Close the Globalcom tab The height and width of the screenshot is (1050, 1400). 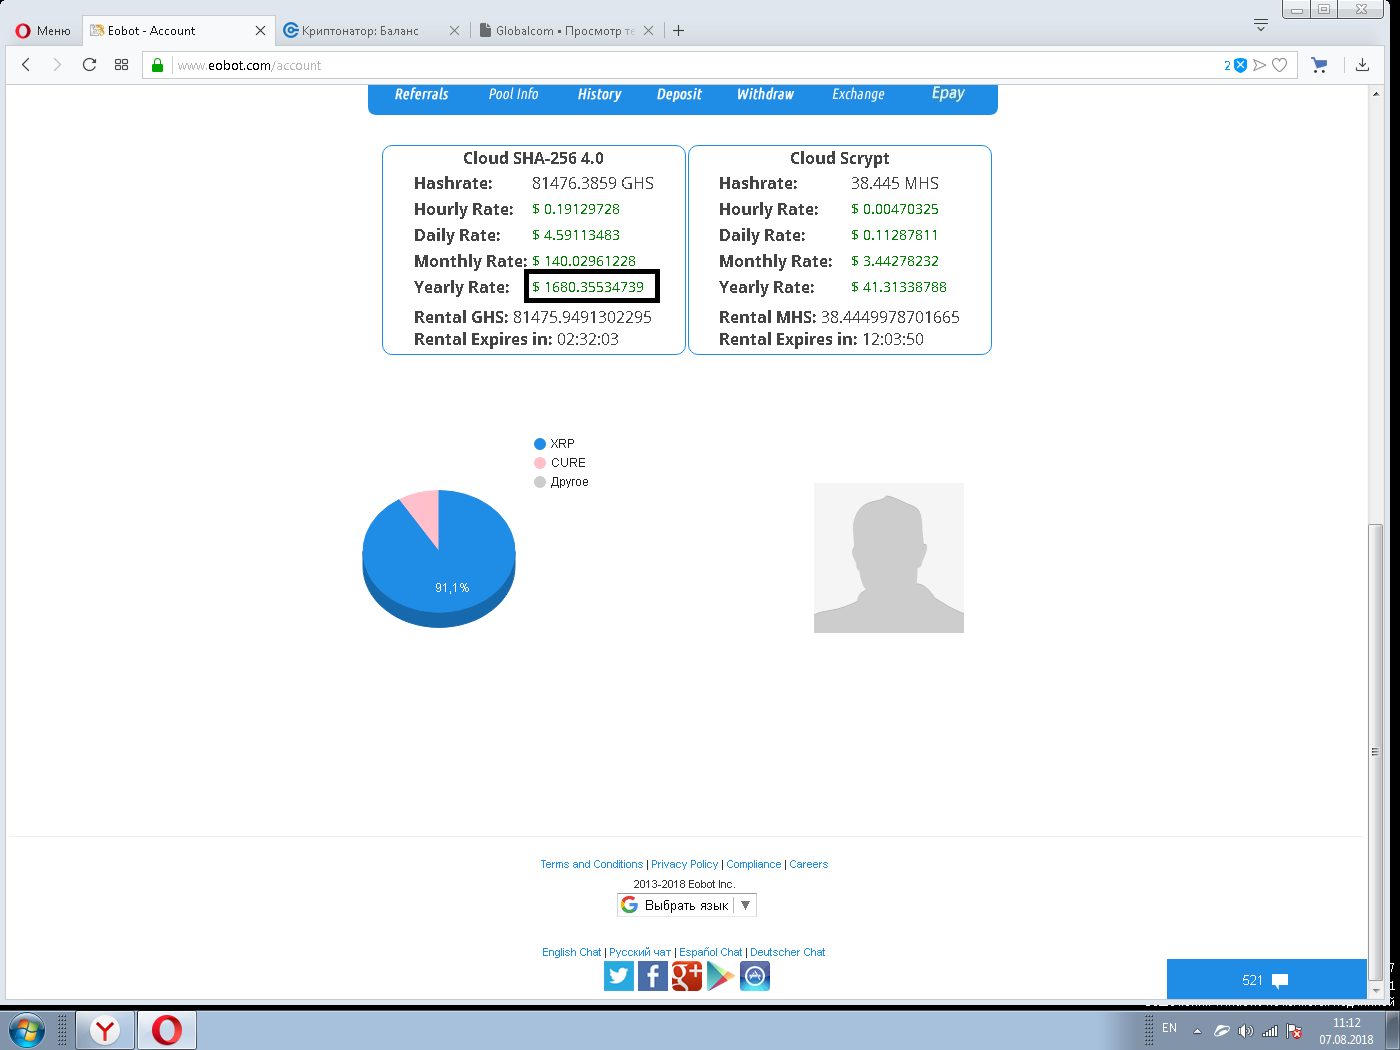648,31
